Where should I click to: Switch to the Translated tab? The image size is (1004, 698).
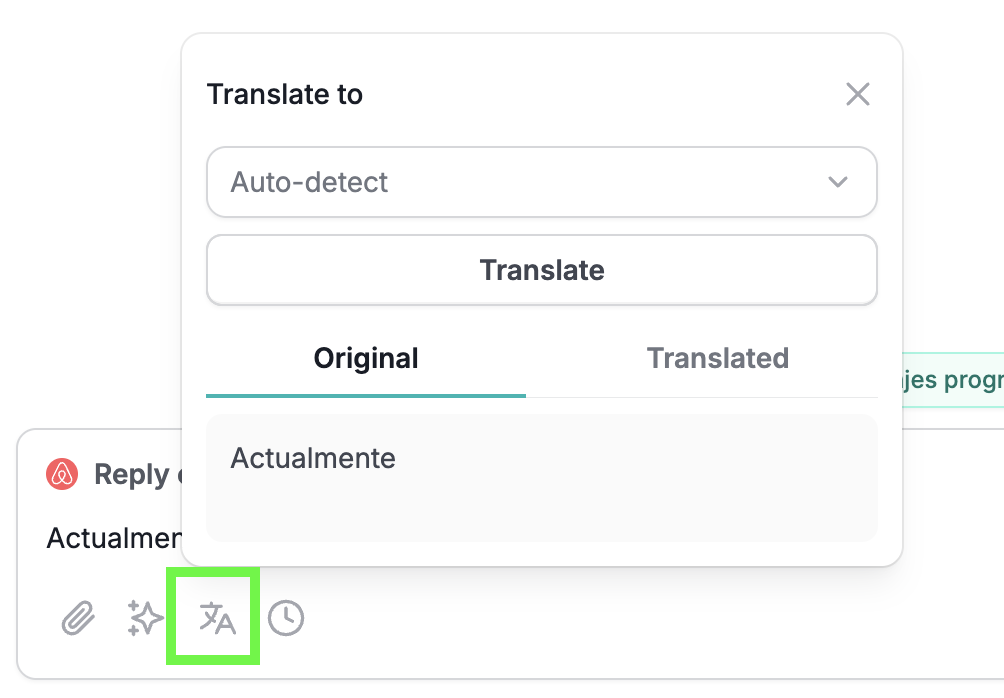(717, 359)
